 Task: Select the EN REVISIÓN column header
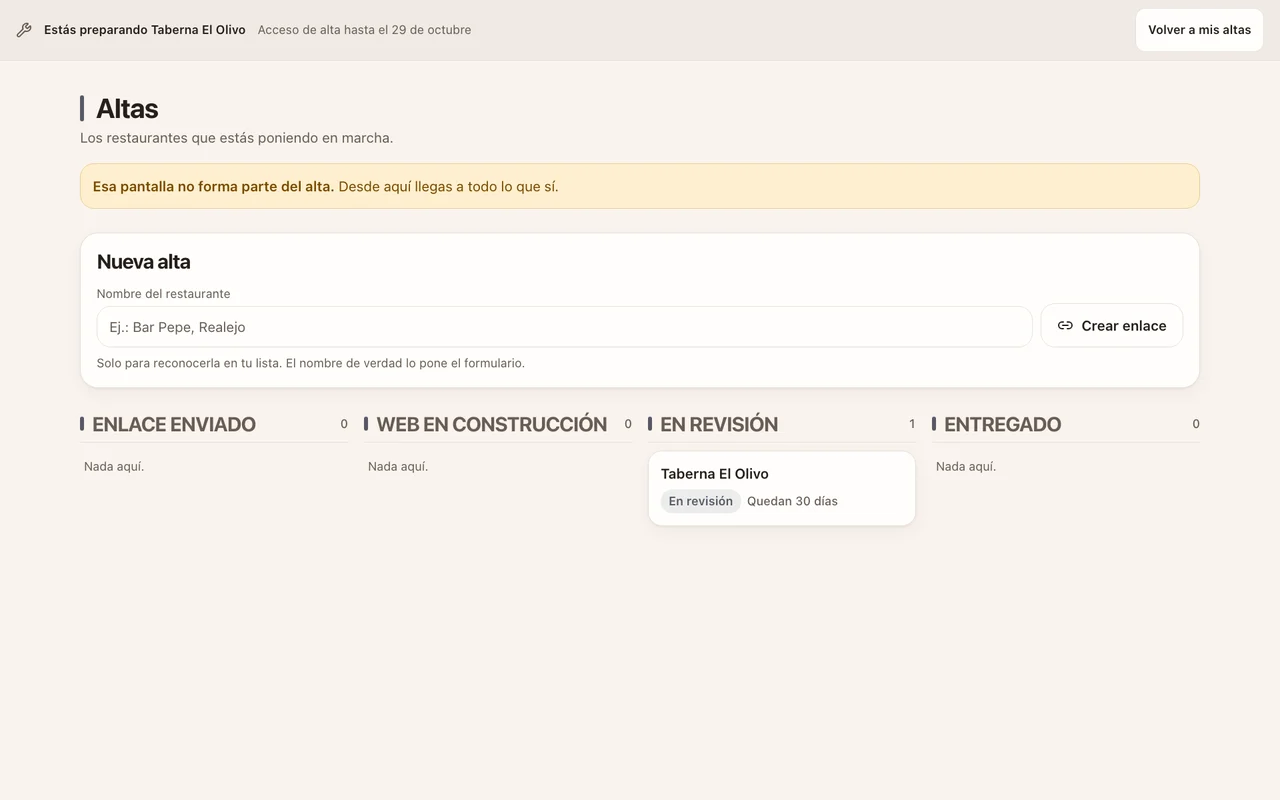coord(719,424)
